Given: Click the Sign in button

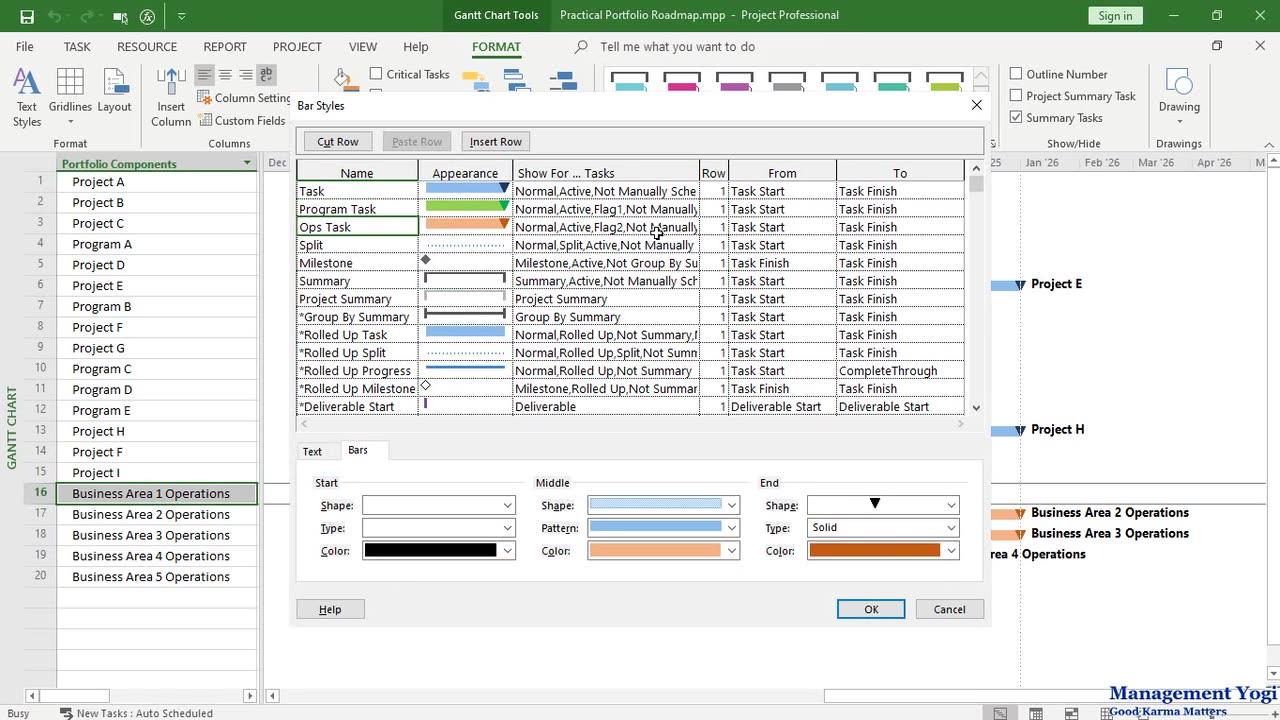Looking at the screenshot, I should (1115, 16).
